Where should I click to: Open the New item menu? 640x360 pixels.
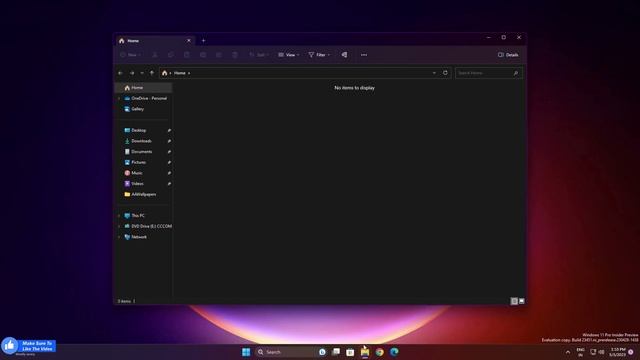click(131, 55)
